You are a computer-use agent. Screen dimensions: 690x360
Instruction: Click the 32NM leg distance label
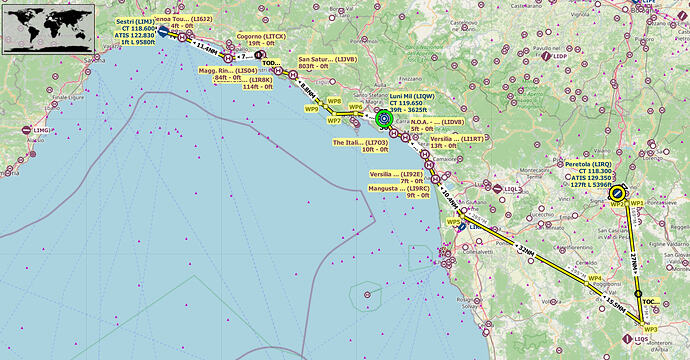point(525,251)
